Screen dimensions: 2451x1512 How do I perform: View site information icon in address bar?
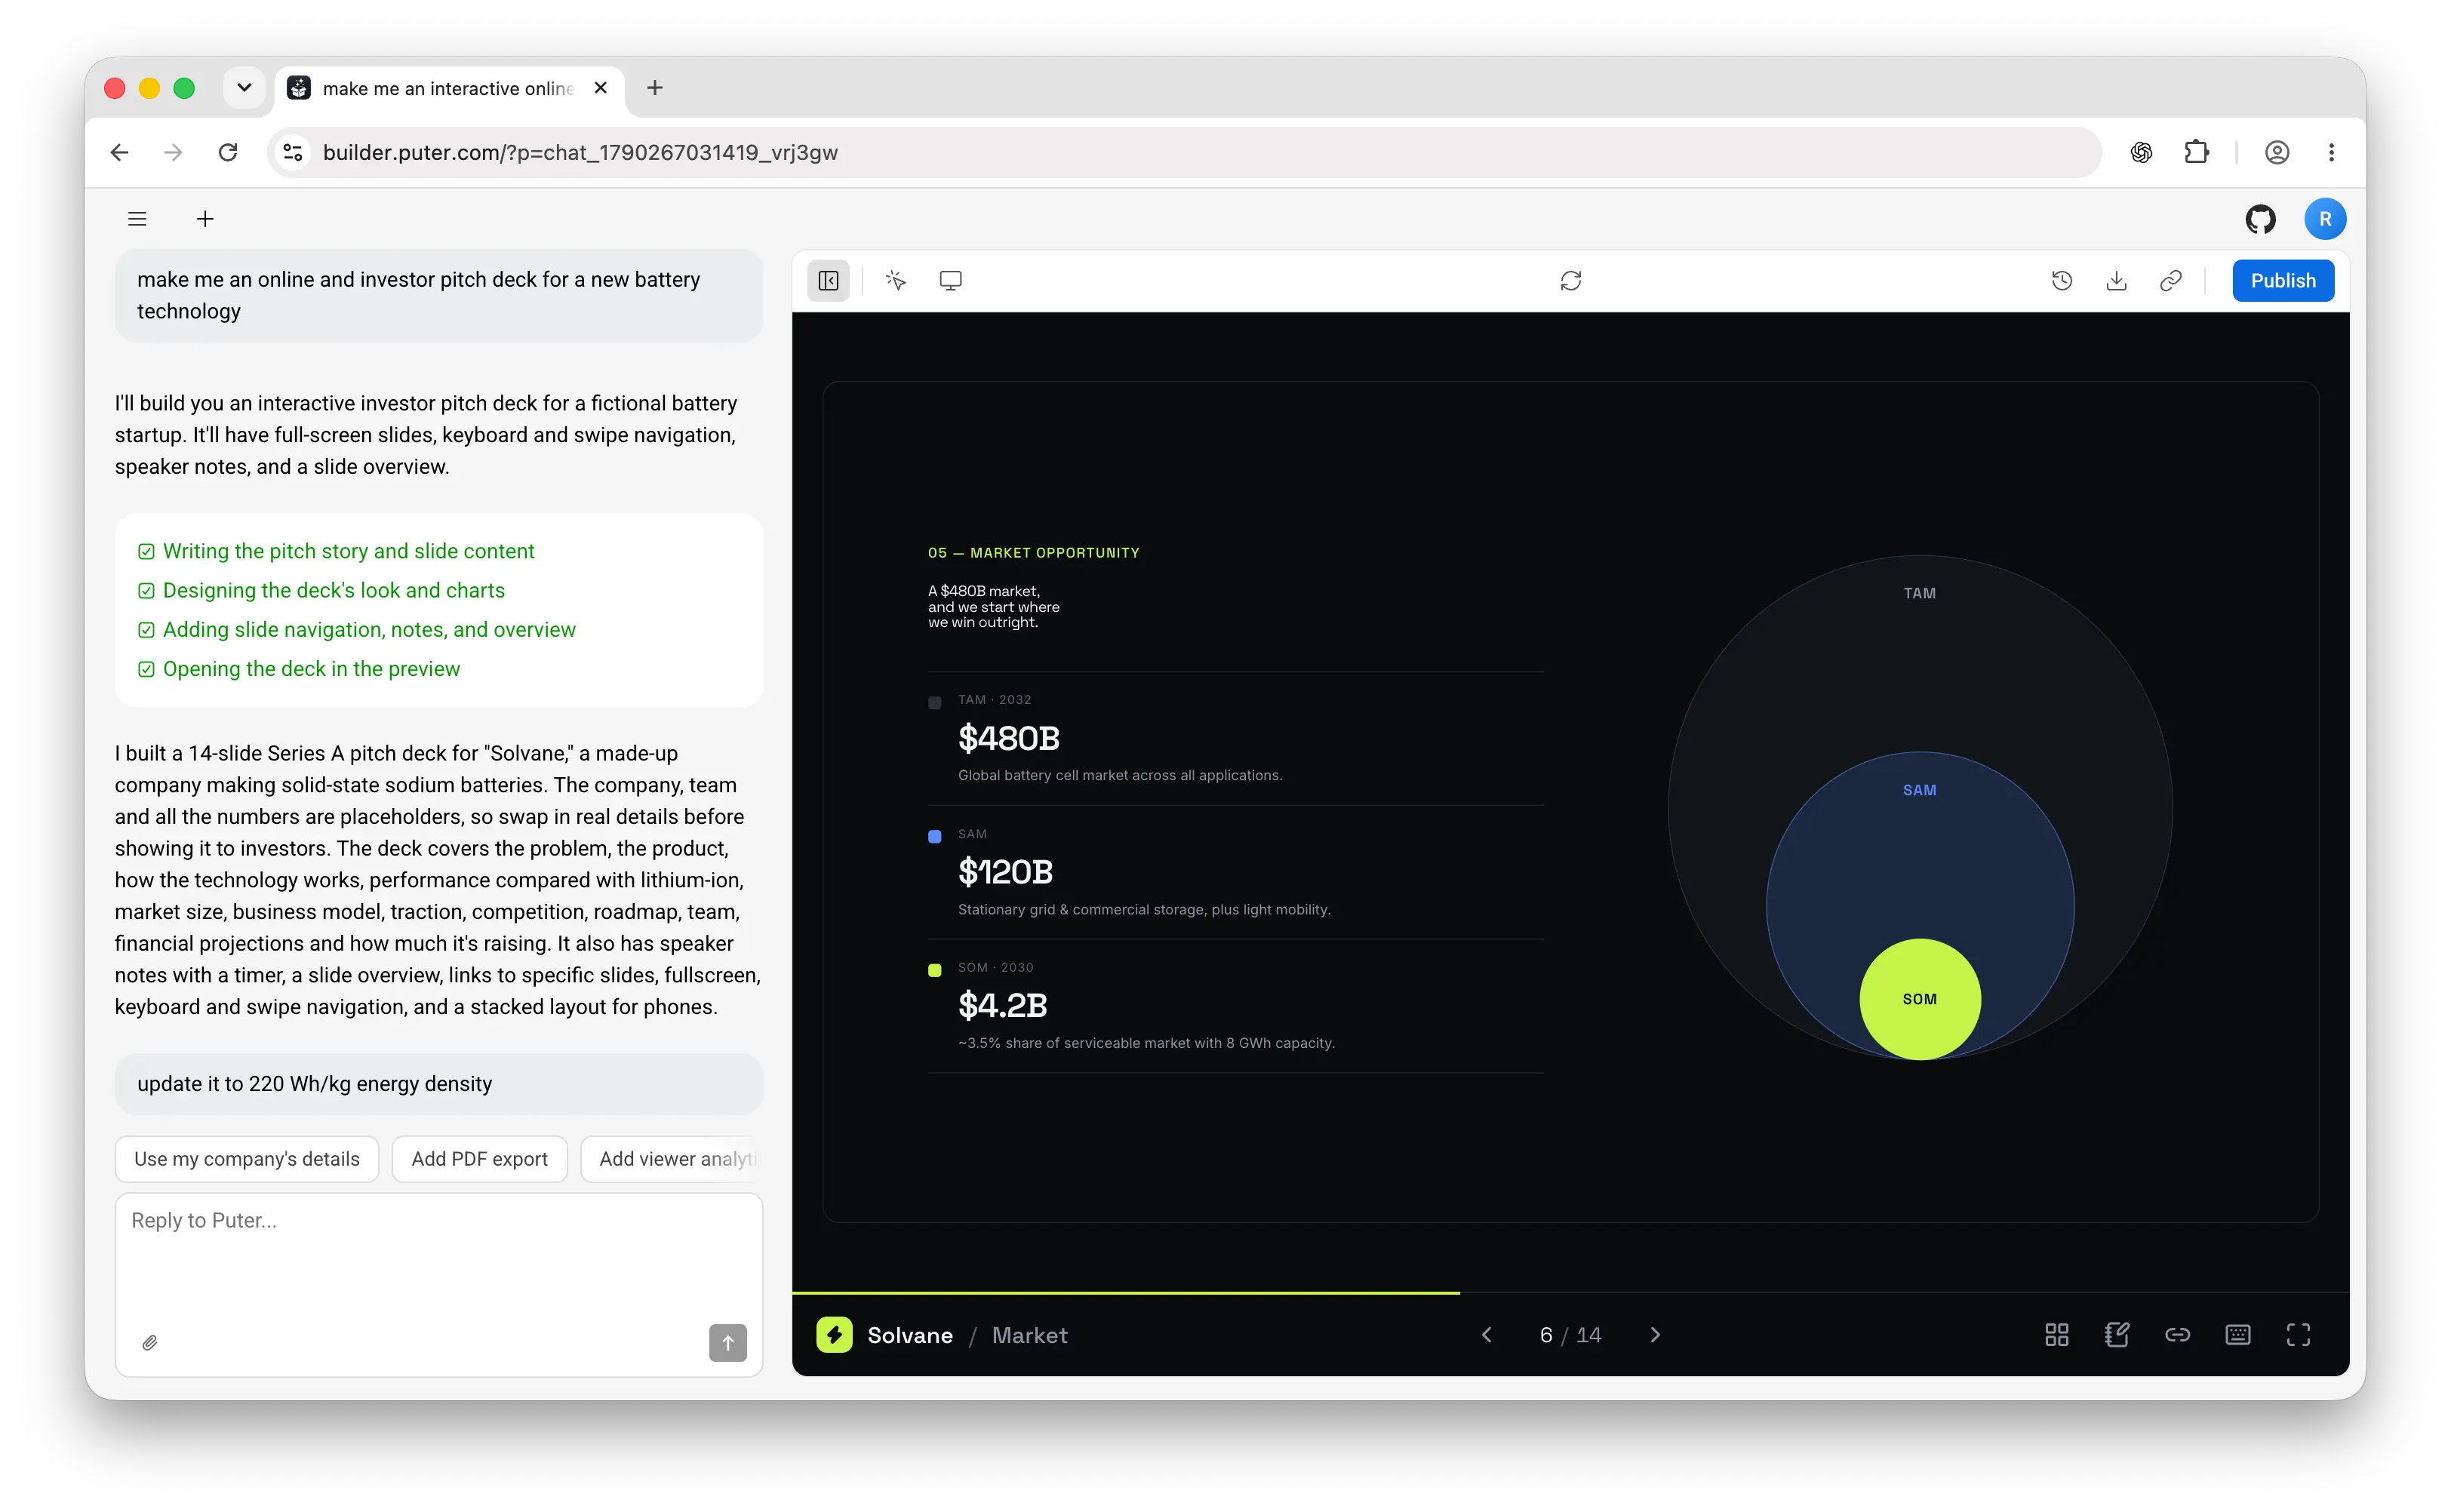click(x=293, y=152)
